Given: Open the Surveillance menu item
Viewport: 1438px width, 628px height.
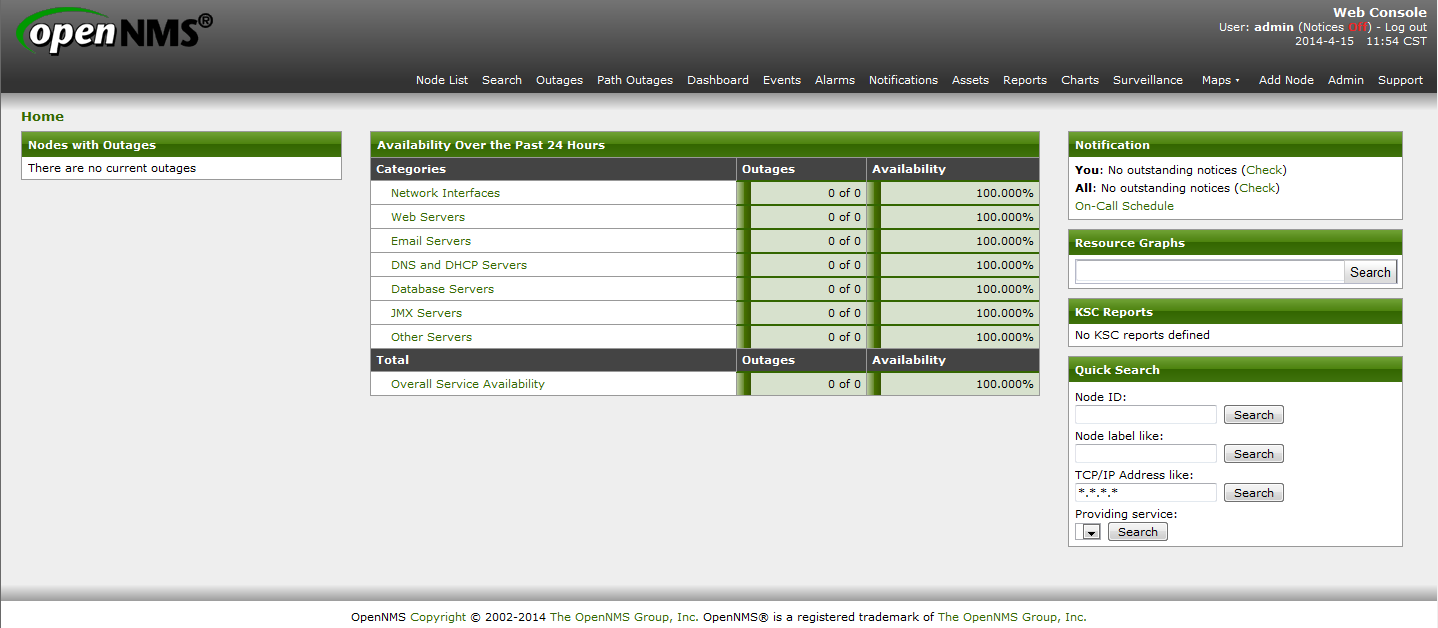Looking at the screenshot, I should coord(1148,80).
